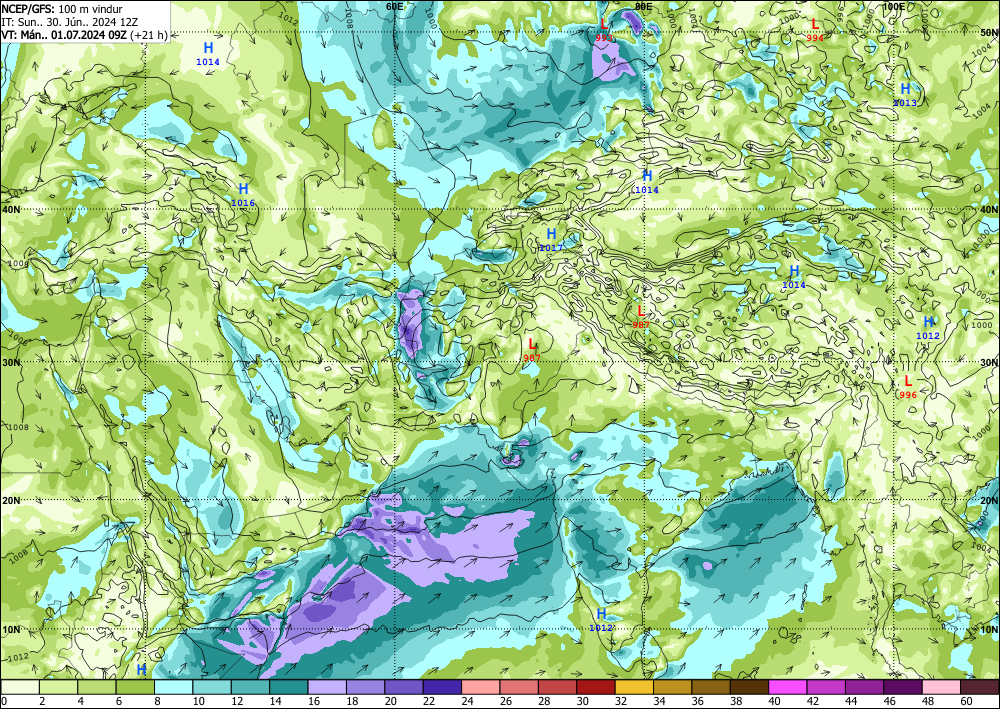Viewport: 1000px width, 709px height.
Task: Choose the teal 12–14 legend swatch
Action: (x=251, y=687)
